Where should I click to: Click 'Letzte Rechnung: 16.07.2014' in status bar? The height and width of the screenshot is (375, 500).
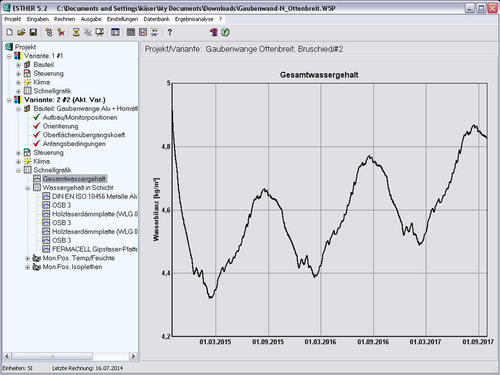(x=87, y=368)
